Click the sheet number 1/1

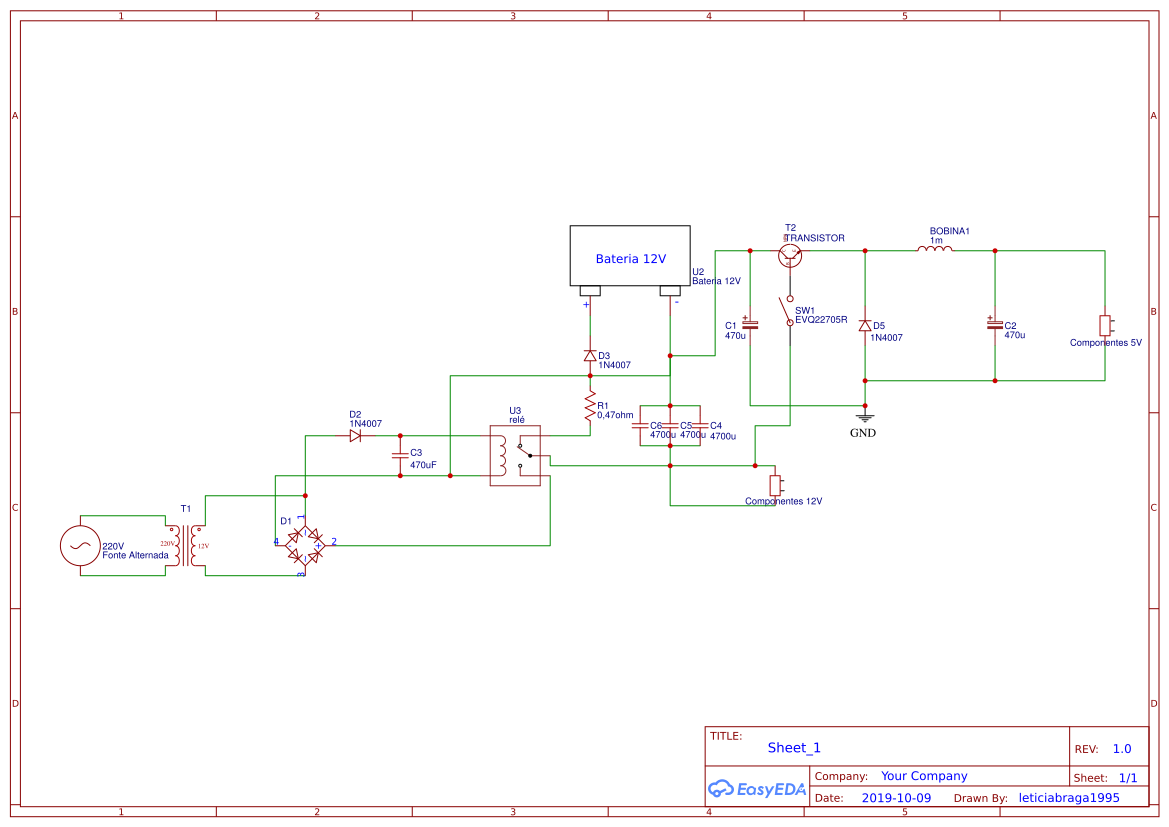point(1128,778)
